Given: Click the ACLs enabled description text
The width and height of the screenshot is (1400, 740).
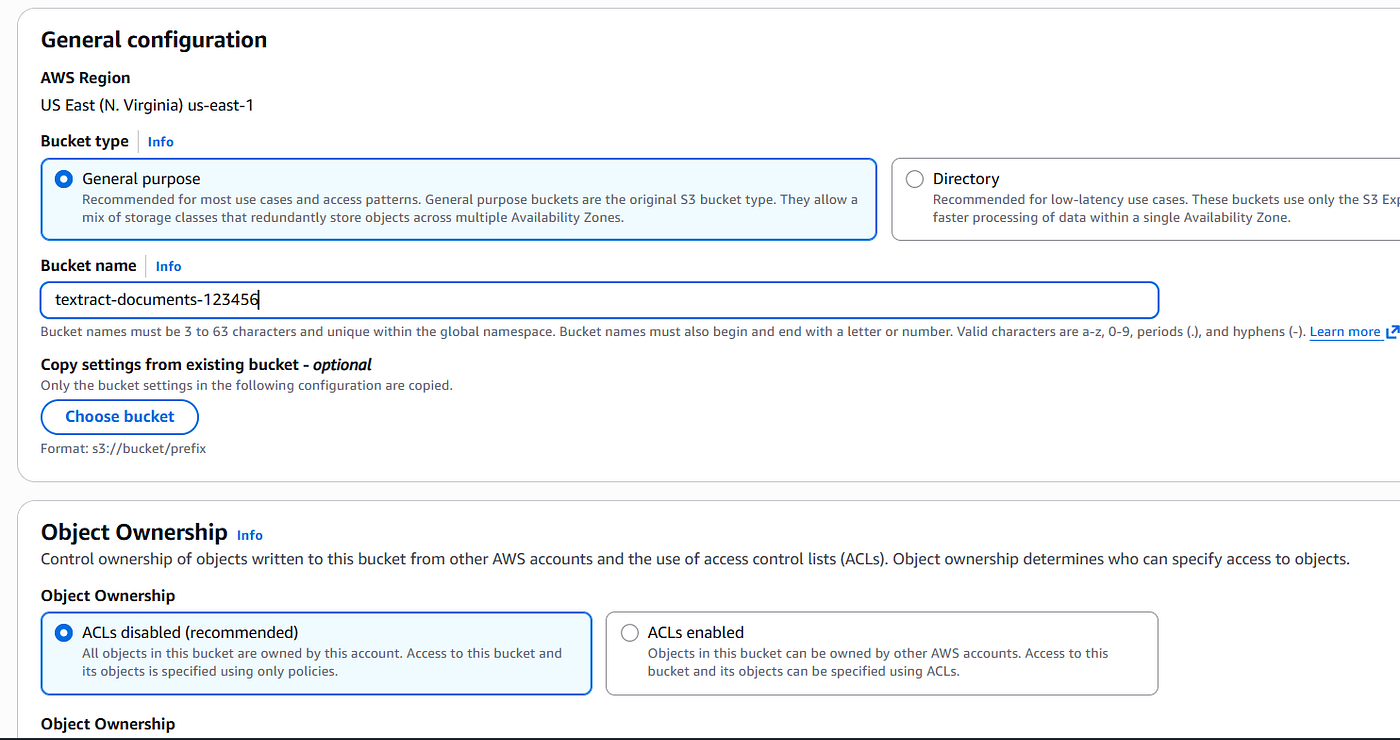Looking at the screenshot, I should point(878,662).
